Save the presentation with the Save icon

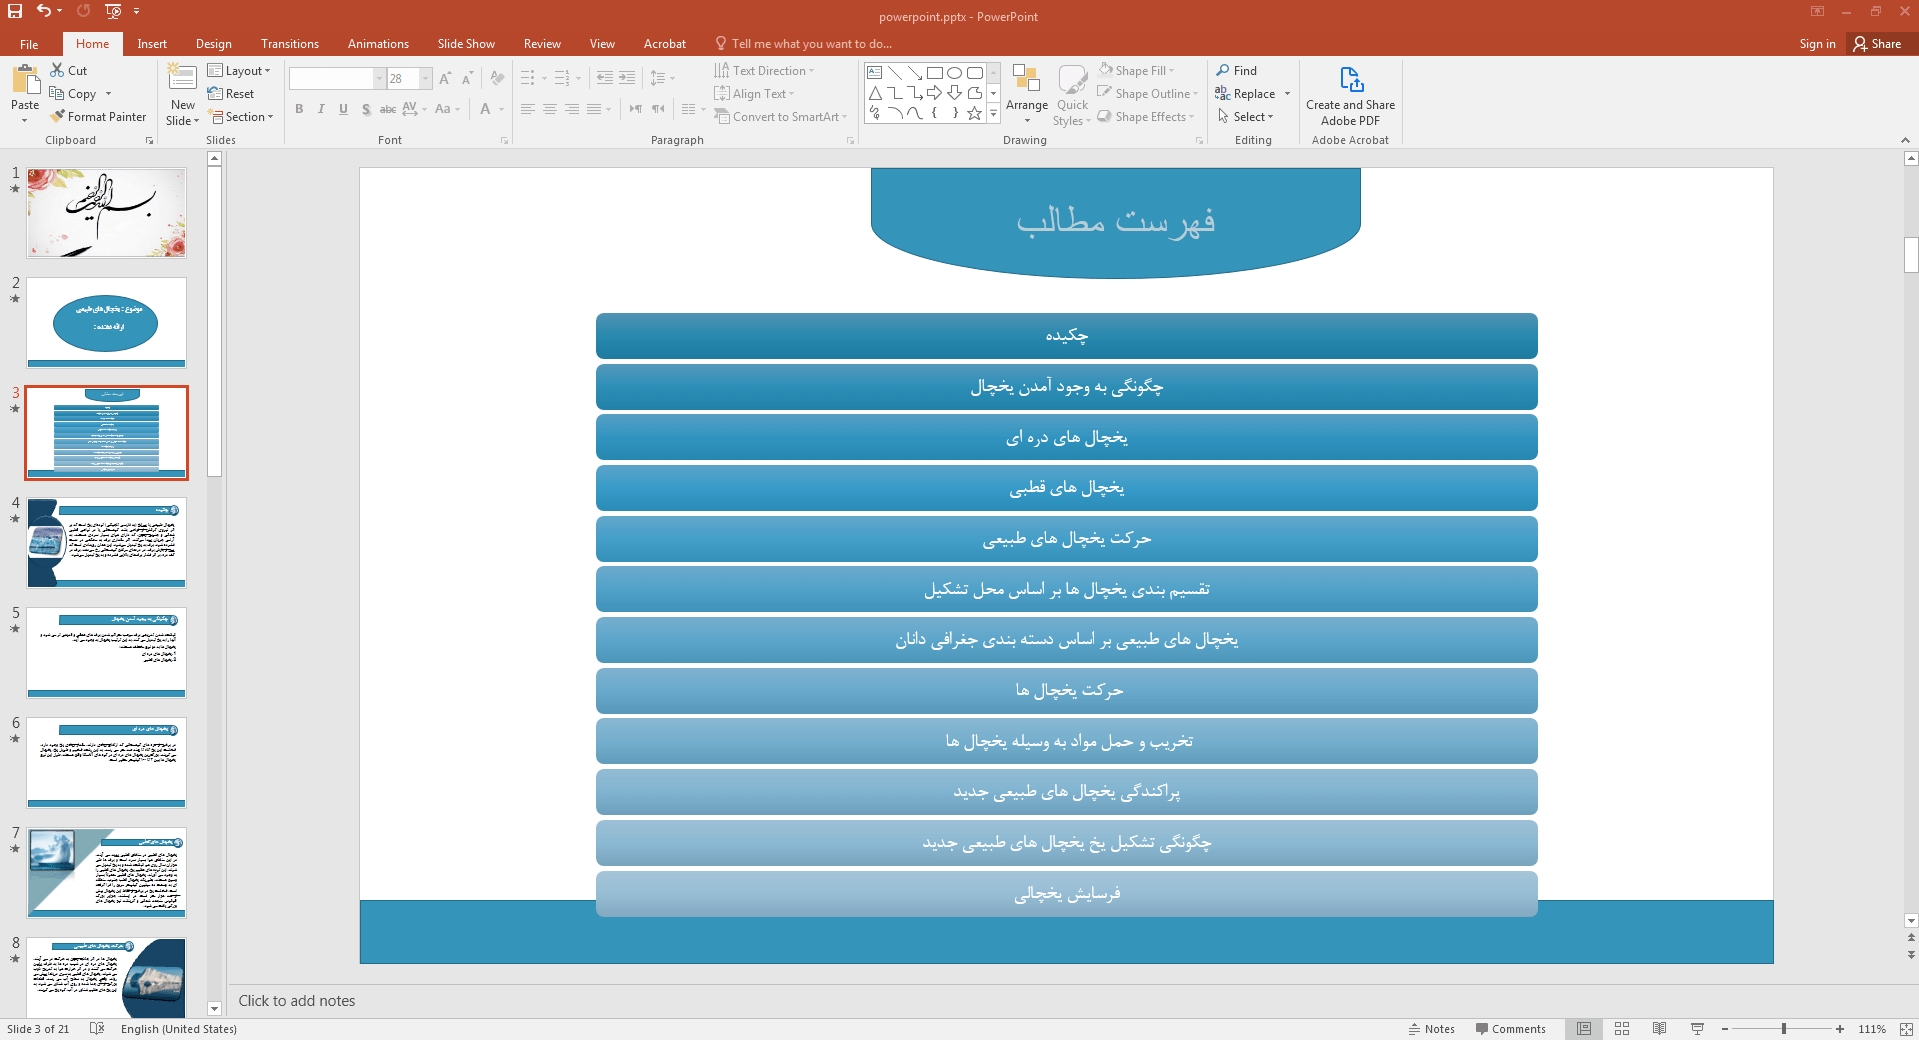(x=15, y=11)
